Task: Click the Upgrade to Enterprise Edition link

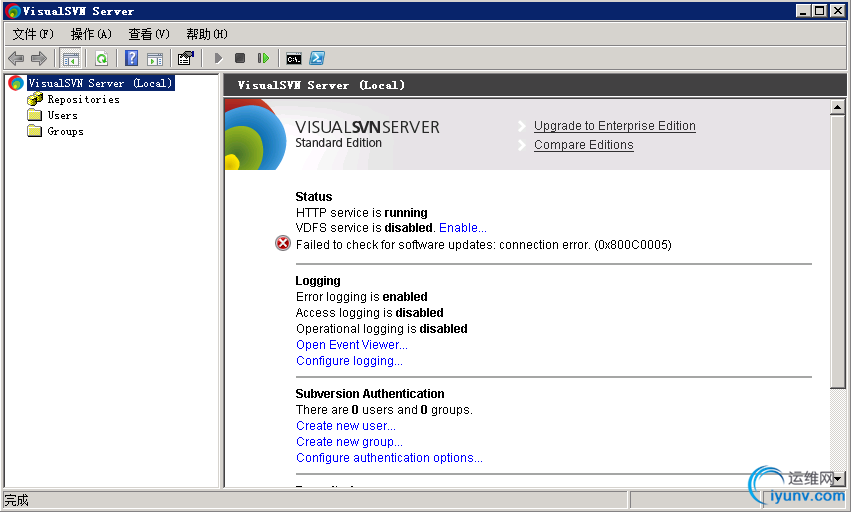Action: pos(615,126)
